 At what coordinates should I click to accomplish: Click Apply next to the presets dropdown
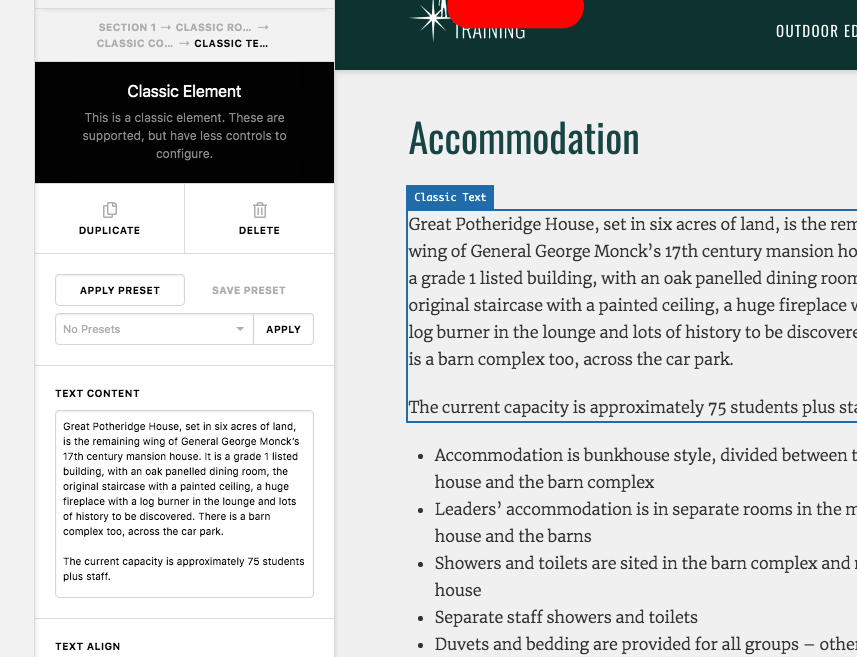[284, 329]
